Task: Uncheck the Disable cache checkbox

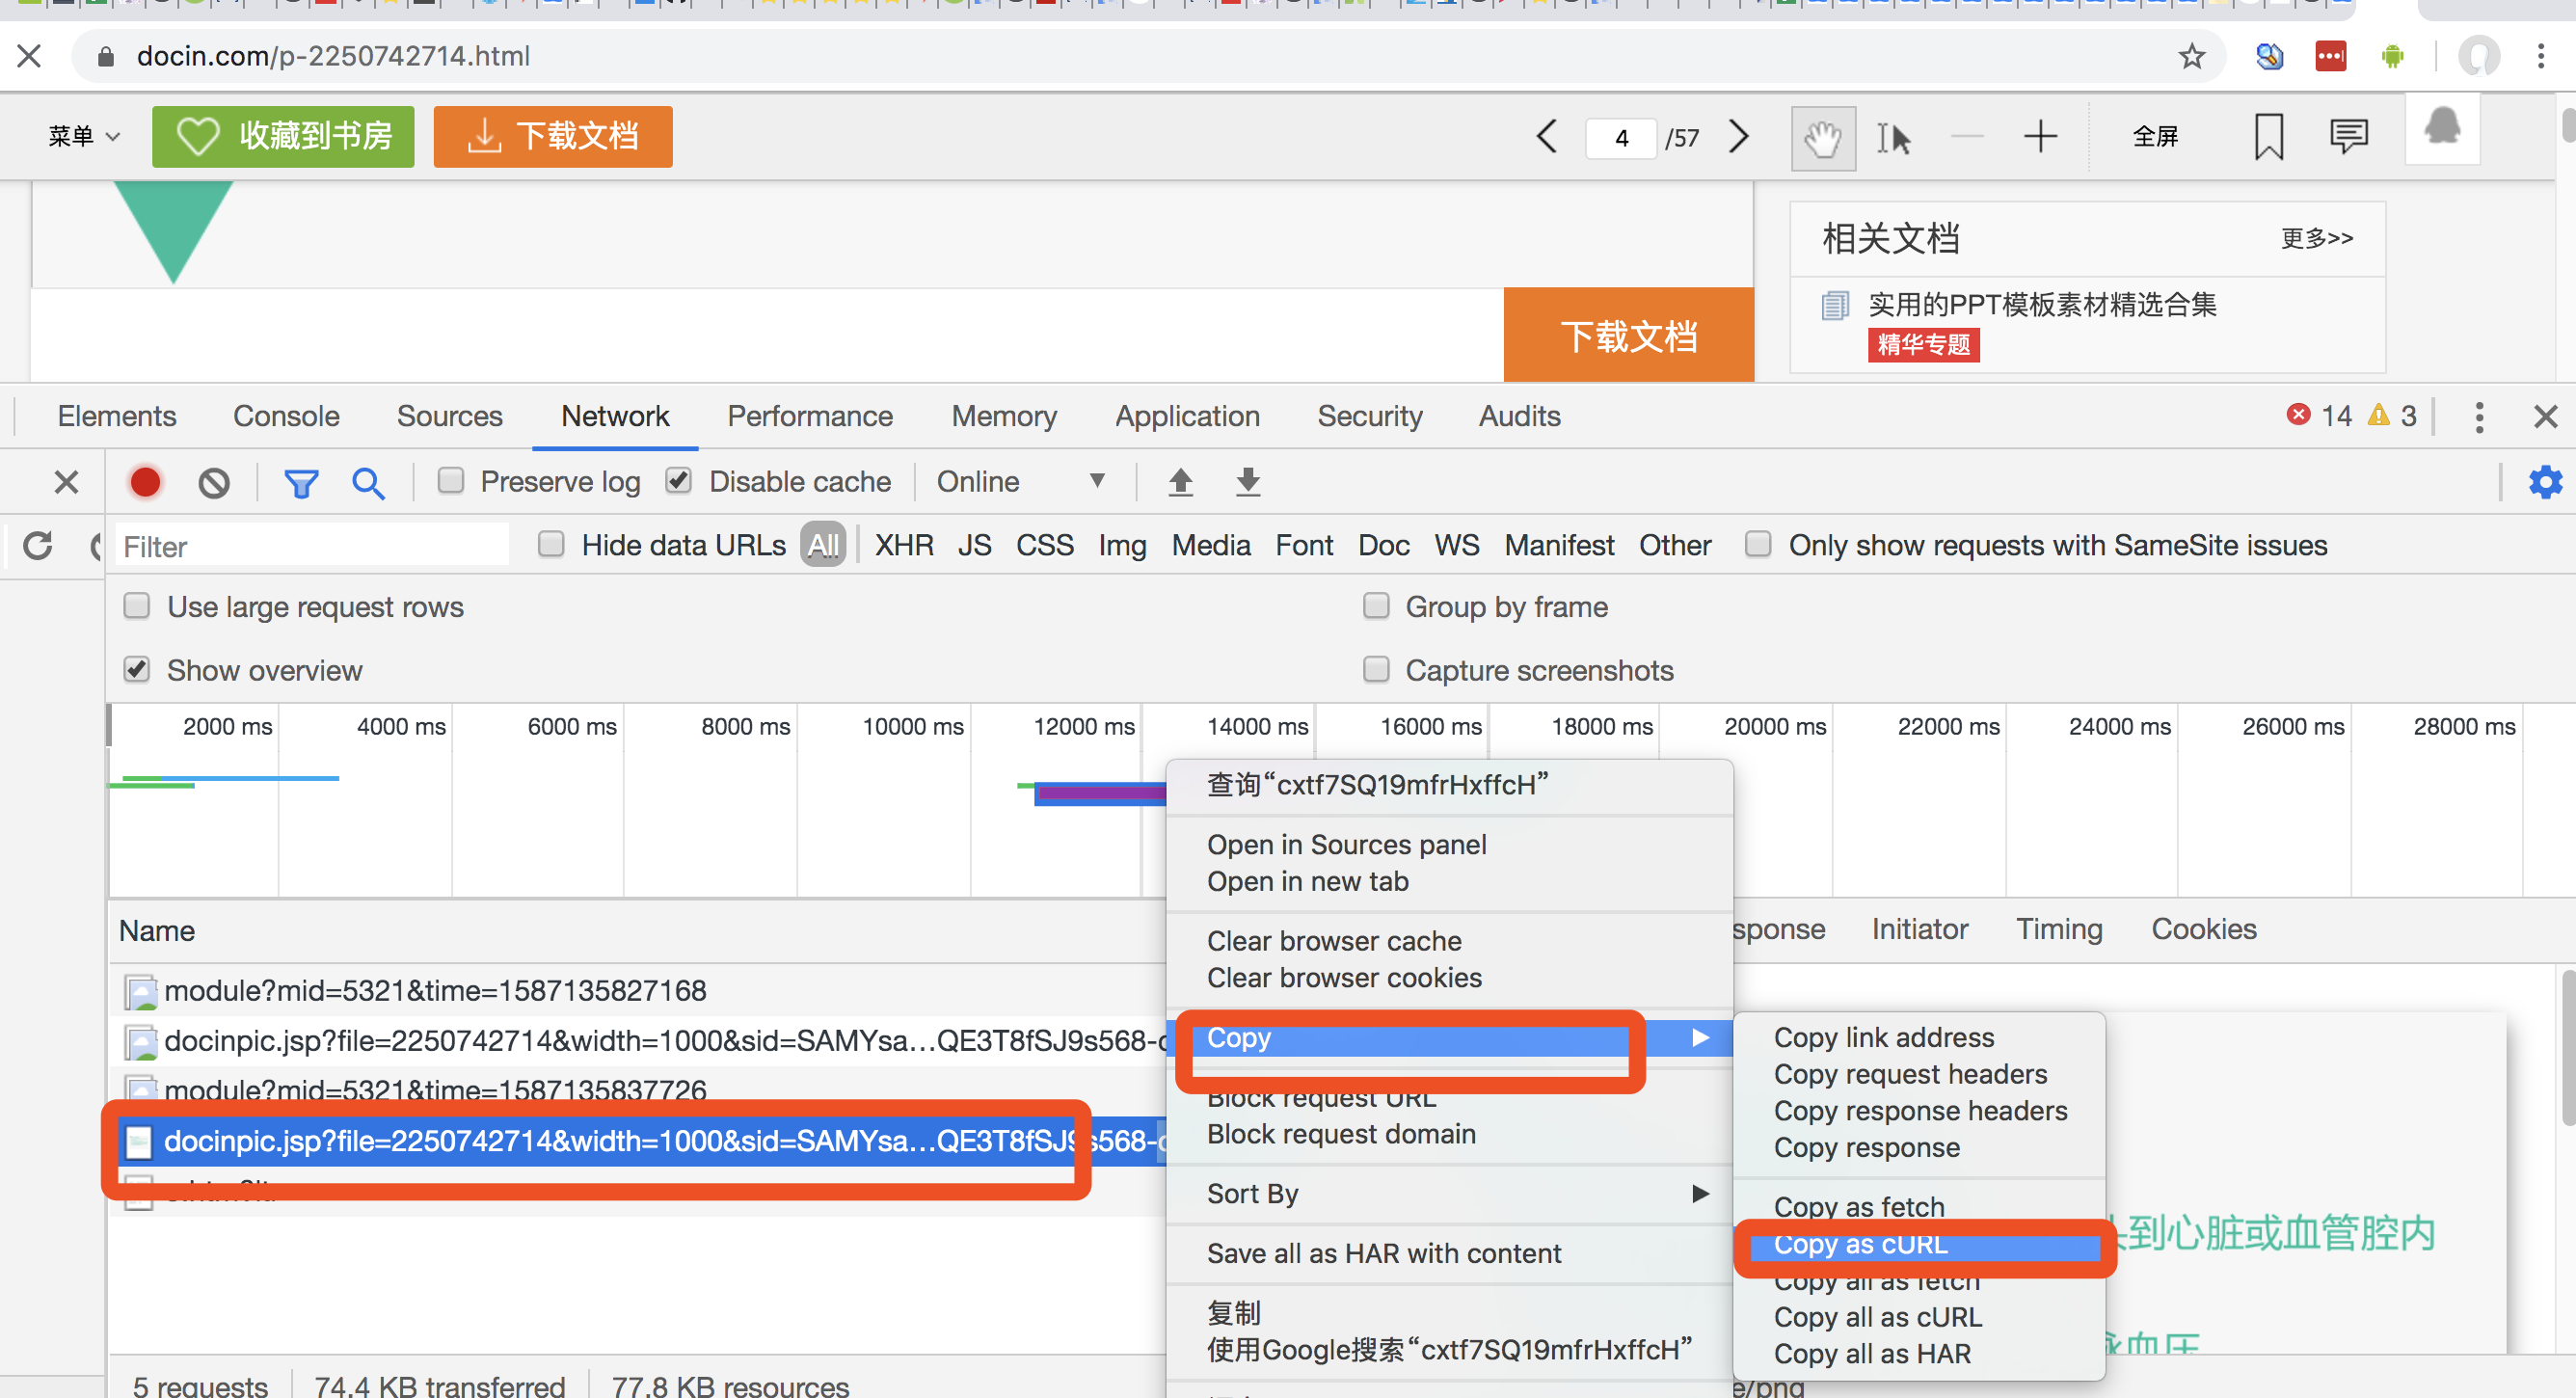Action: [679, 481]
